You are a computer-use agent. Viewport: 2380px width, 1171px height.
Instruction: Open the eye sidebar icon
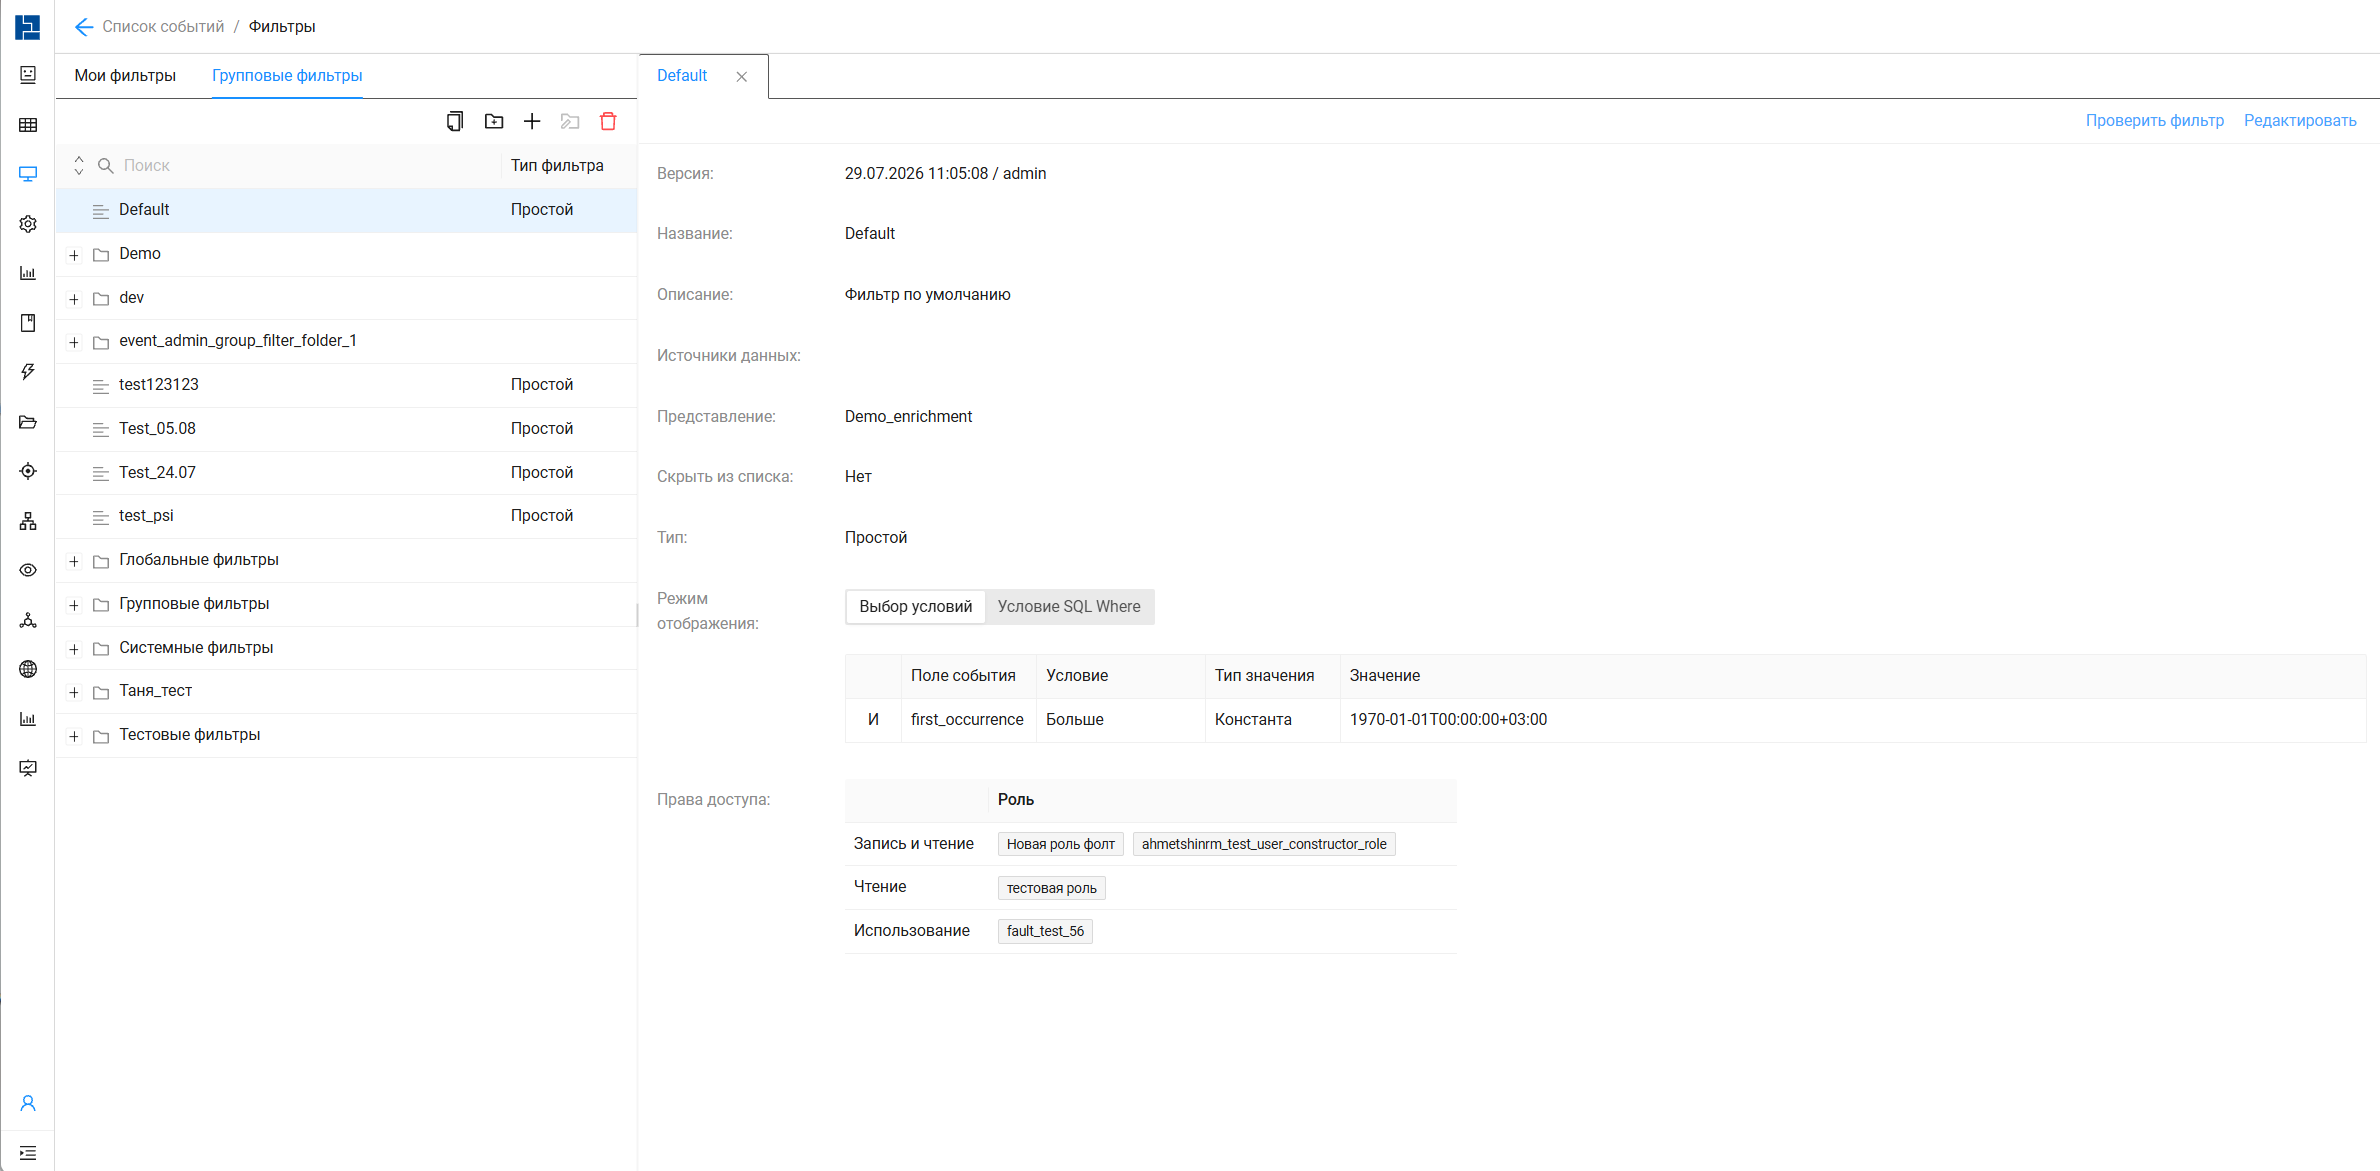pyautogui.click(x=28, y=570)
